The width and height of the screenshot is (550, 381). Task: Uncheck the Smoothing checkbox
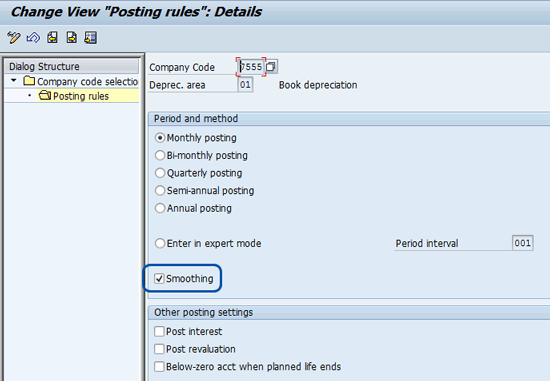159,279
